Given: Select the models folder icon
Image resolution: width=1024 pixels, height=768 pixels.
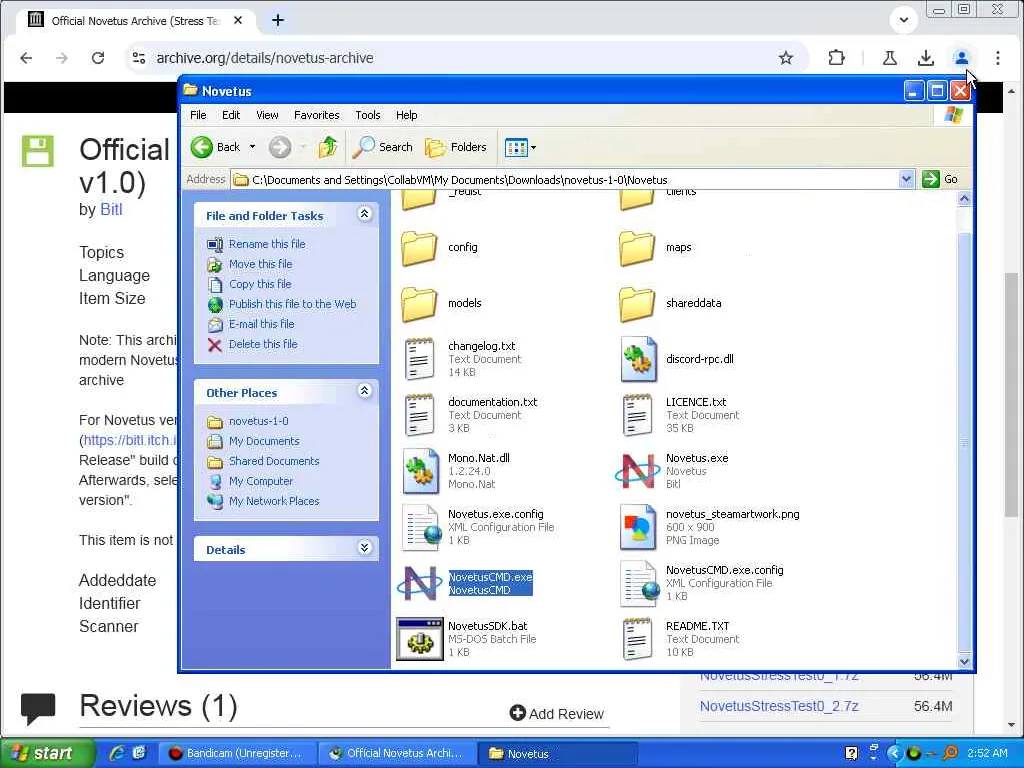Looking at the screenshot, I should tap(419, 304).
